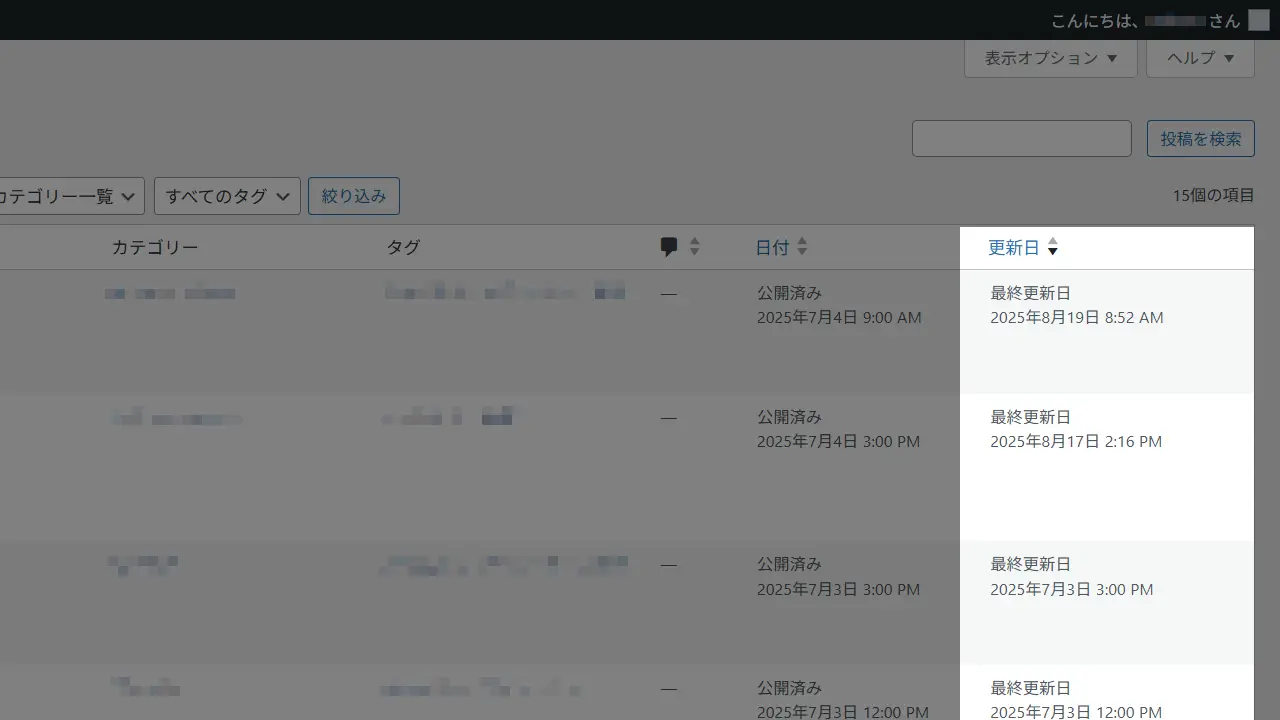The height and width of the screenshot is (720, 1280).
Task: Click inside the post search input field
Action: (x=1021, y=138)
